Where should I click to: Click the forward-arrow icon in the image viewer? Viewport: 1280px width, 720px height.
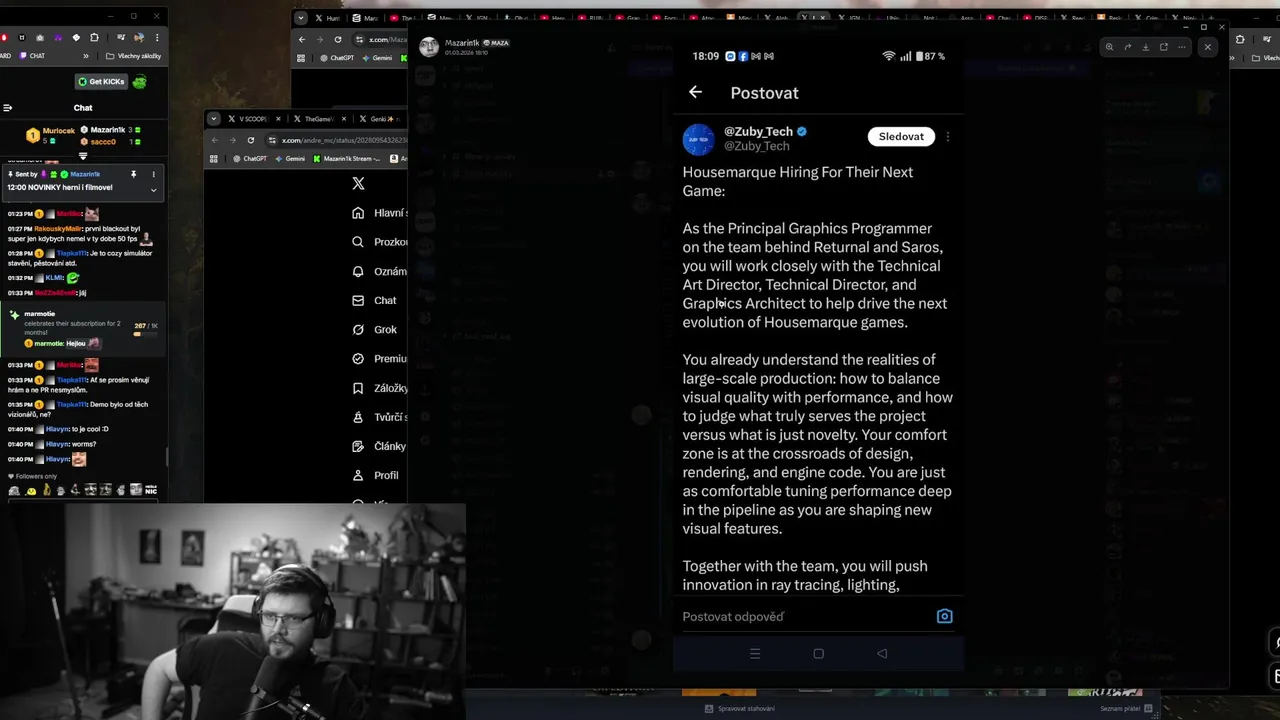pyautogui.click(x=1128, y=47)
